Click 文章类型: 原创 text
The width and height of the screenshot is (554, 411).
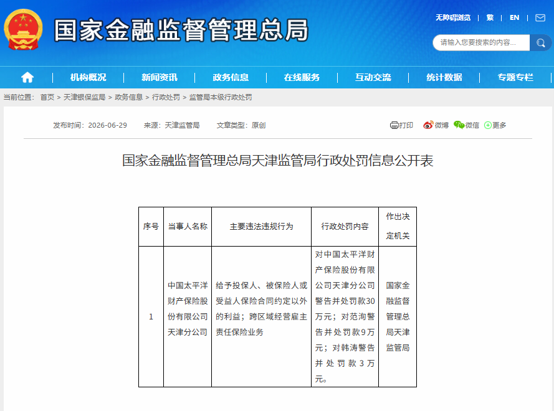(241, 125)
